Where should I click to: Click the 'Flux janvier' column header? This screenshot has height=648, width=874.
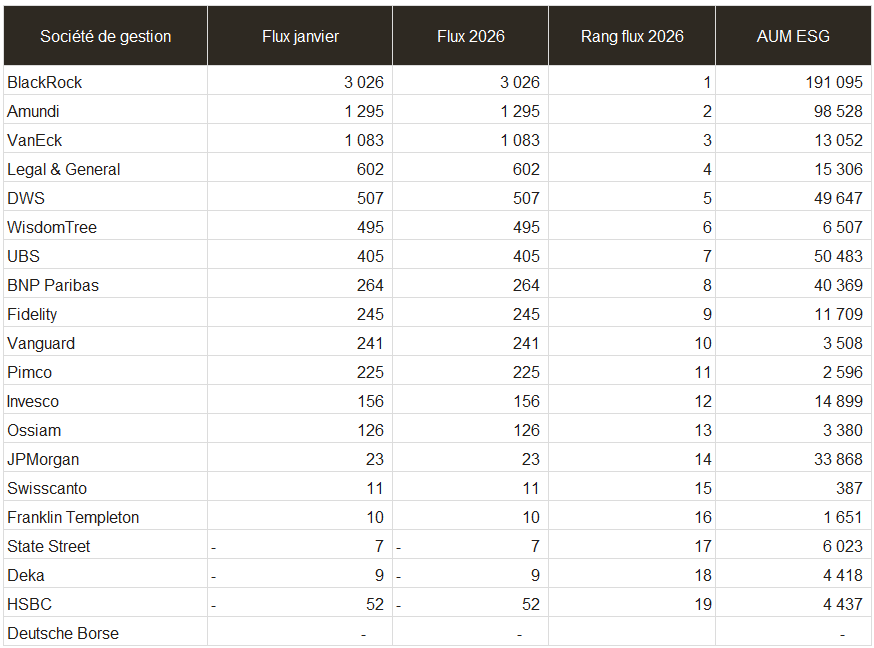coord(300,36)
